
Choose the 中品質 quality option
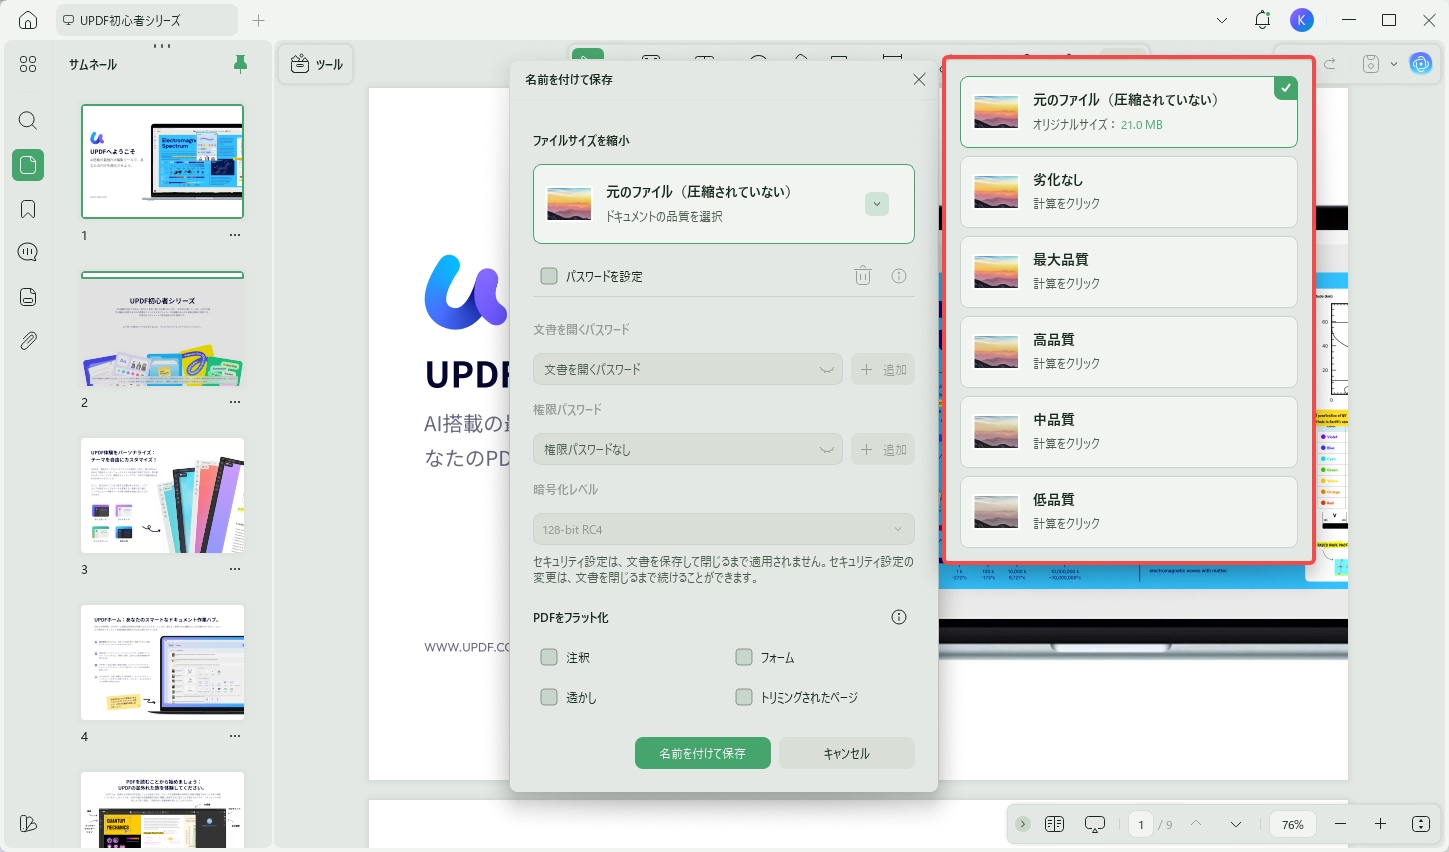pyautogui.click(x=1129, y=431)
